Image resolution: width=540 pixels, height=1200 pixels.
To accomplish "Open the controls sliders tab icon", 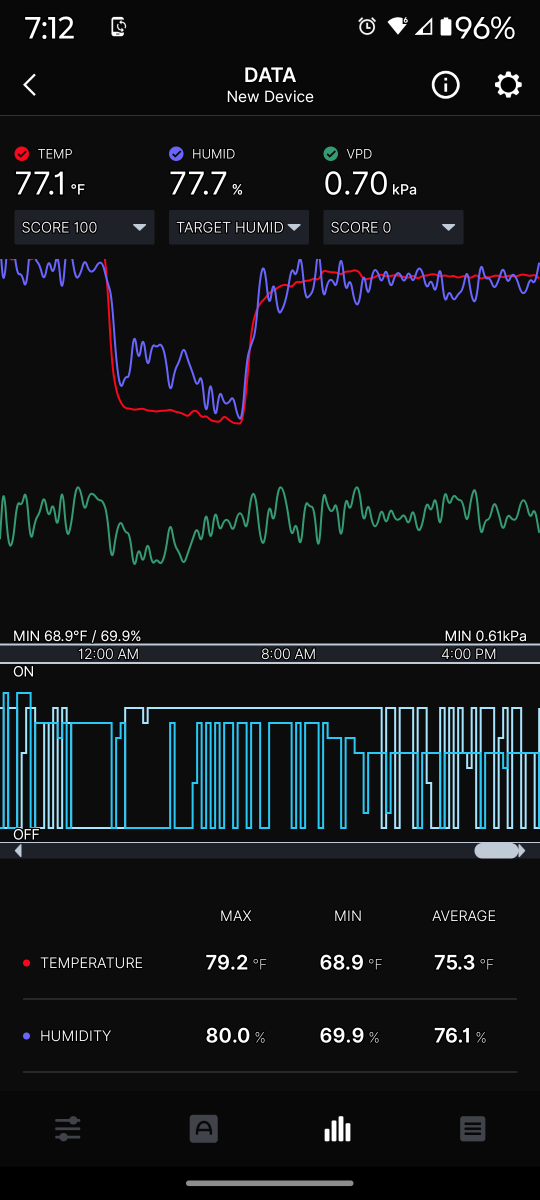I will click(68, 1130).
